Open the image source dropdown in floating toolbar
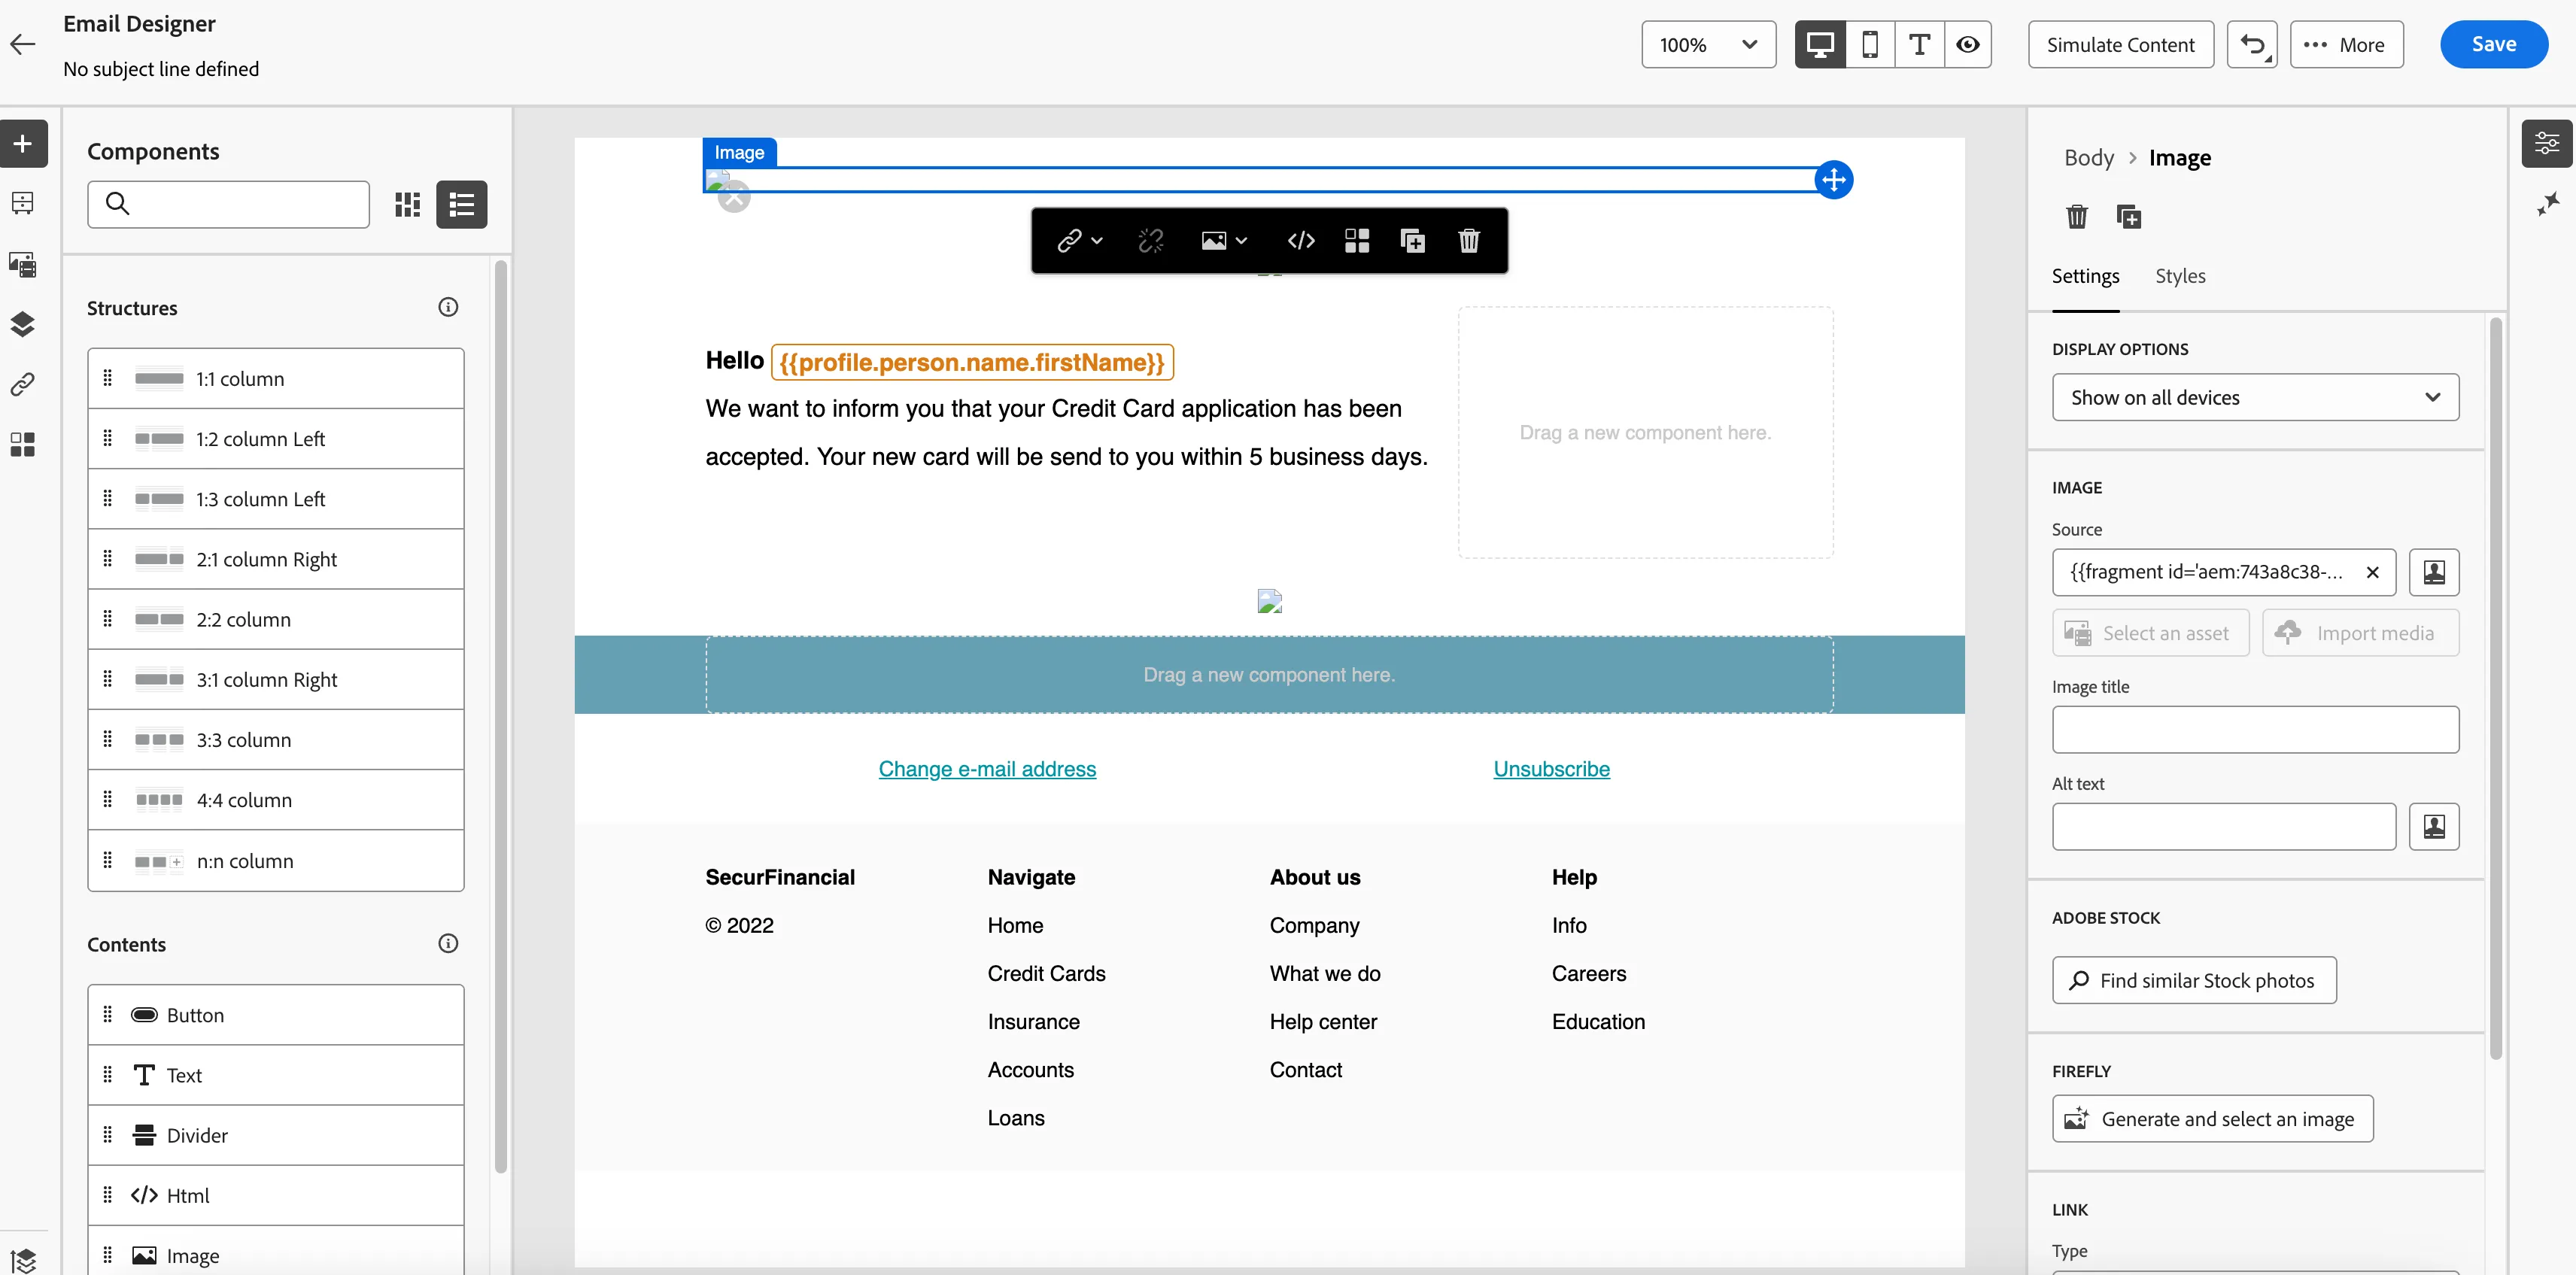 (1224, 240)
